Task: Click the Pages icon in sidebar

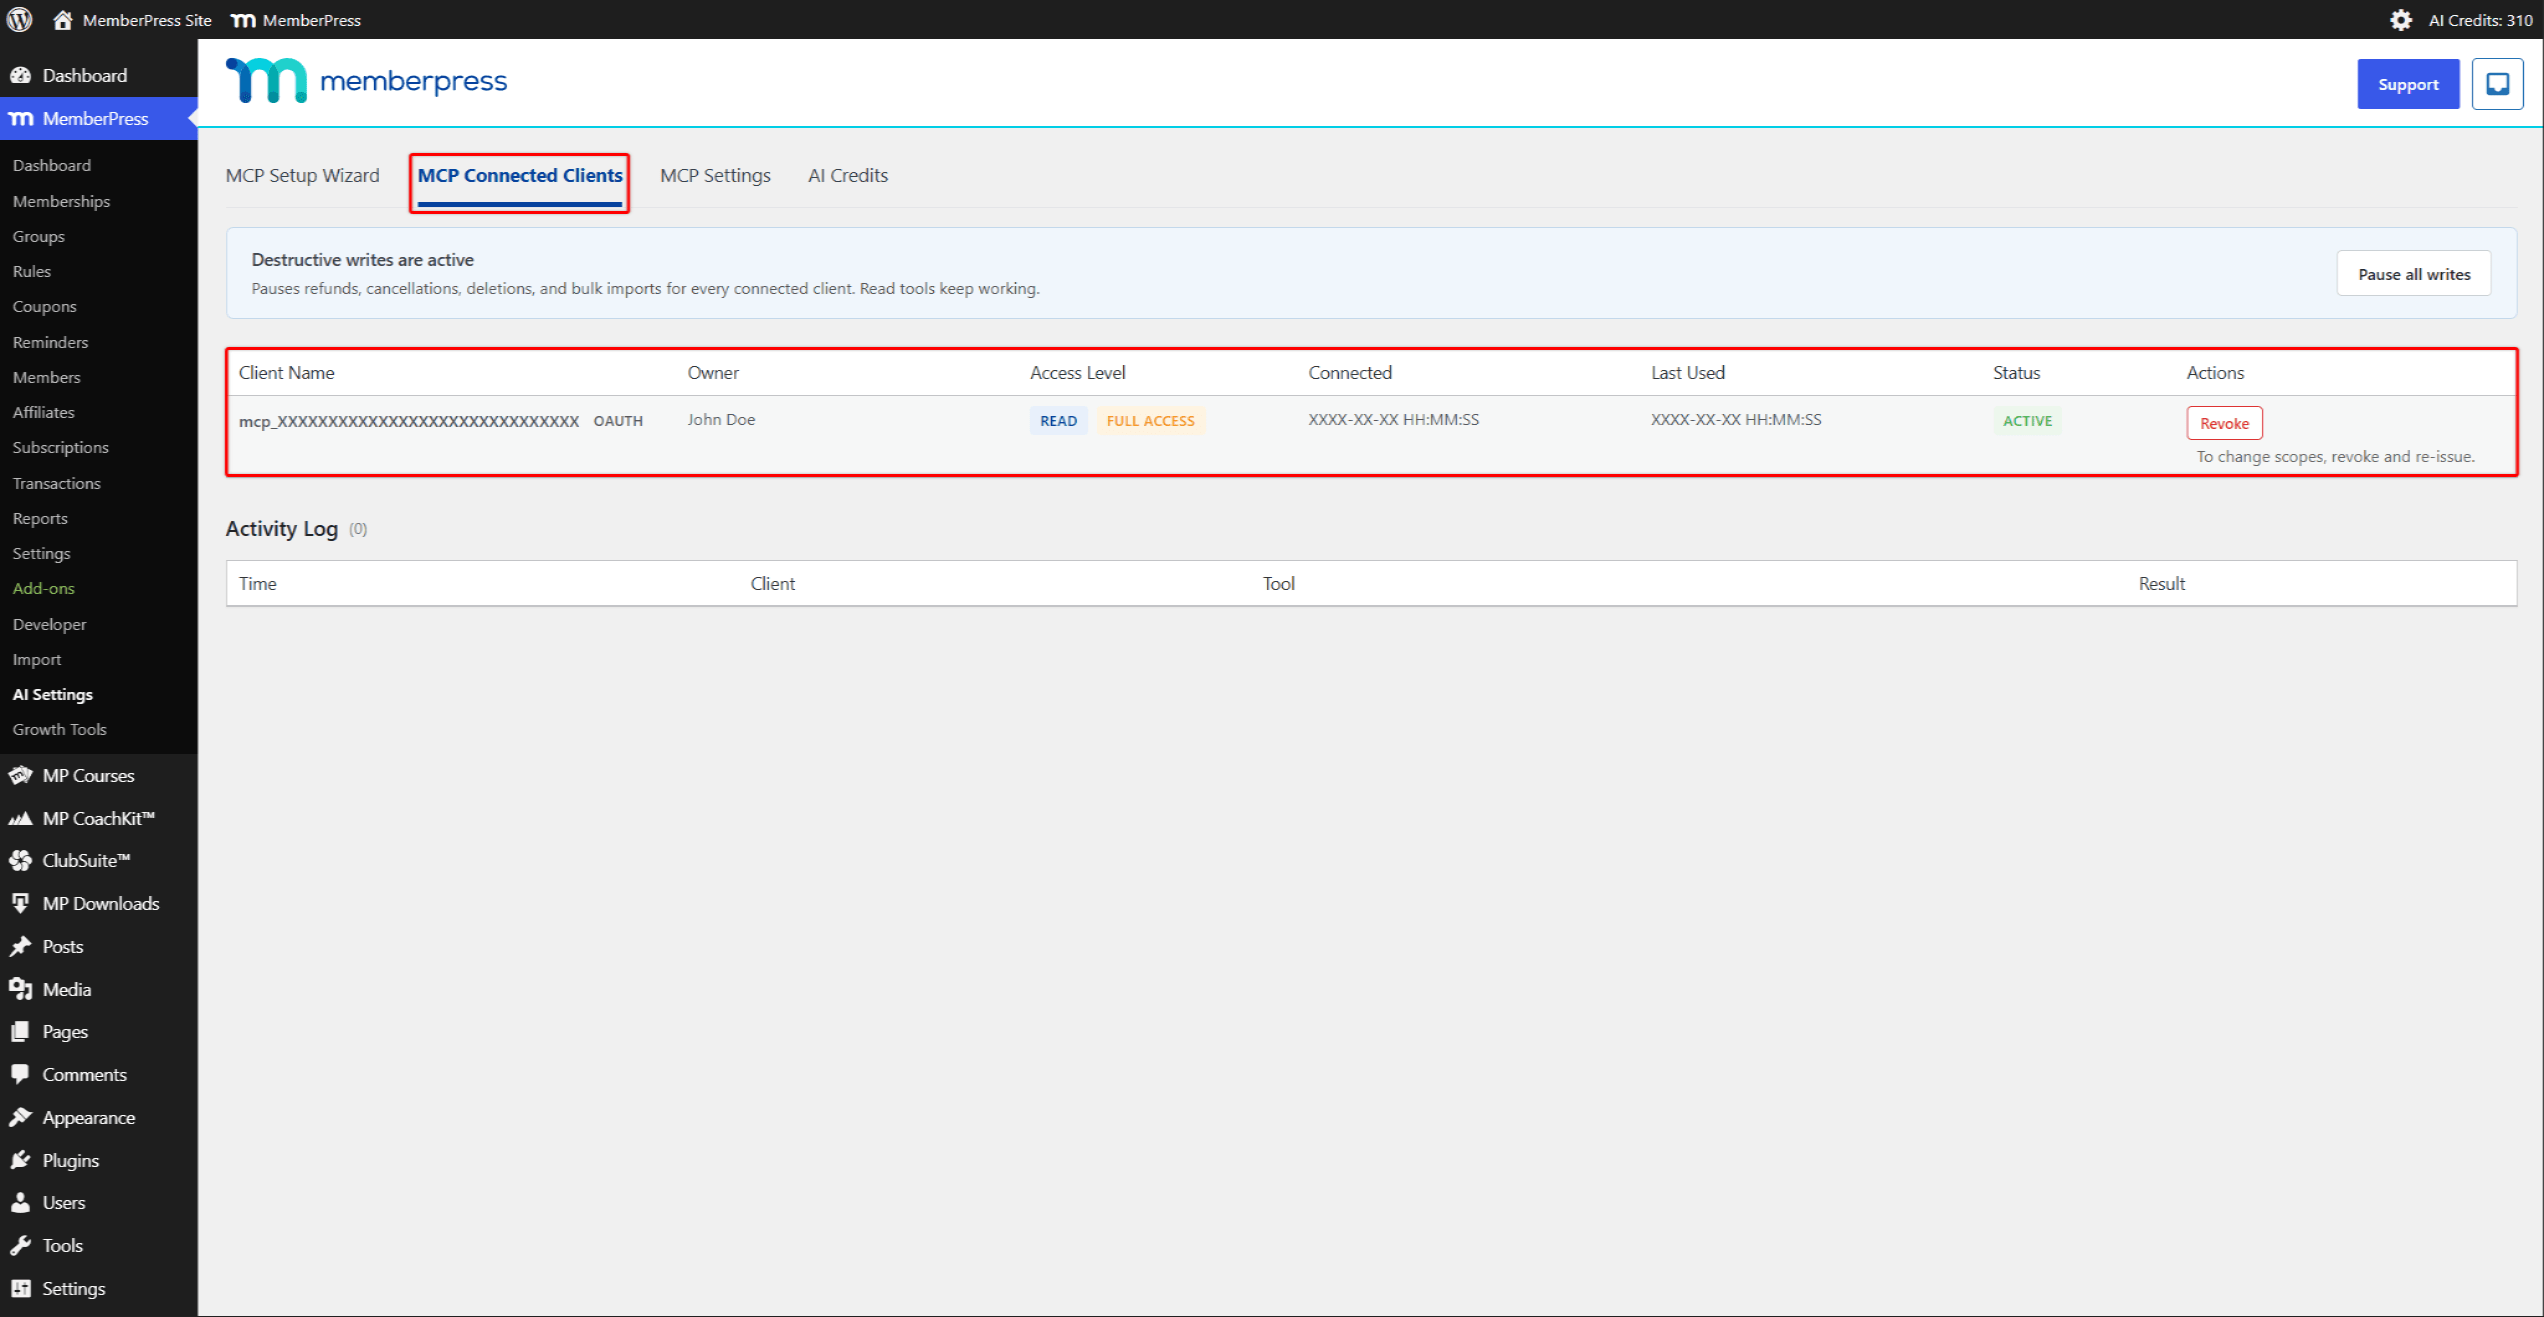Action: coord(21,1031)
